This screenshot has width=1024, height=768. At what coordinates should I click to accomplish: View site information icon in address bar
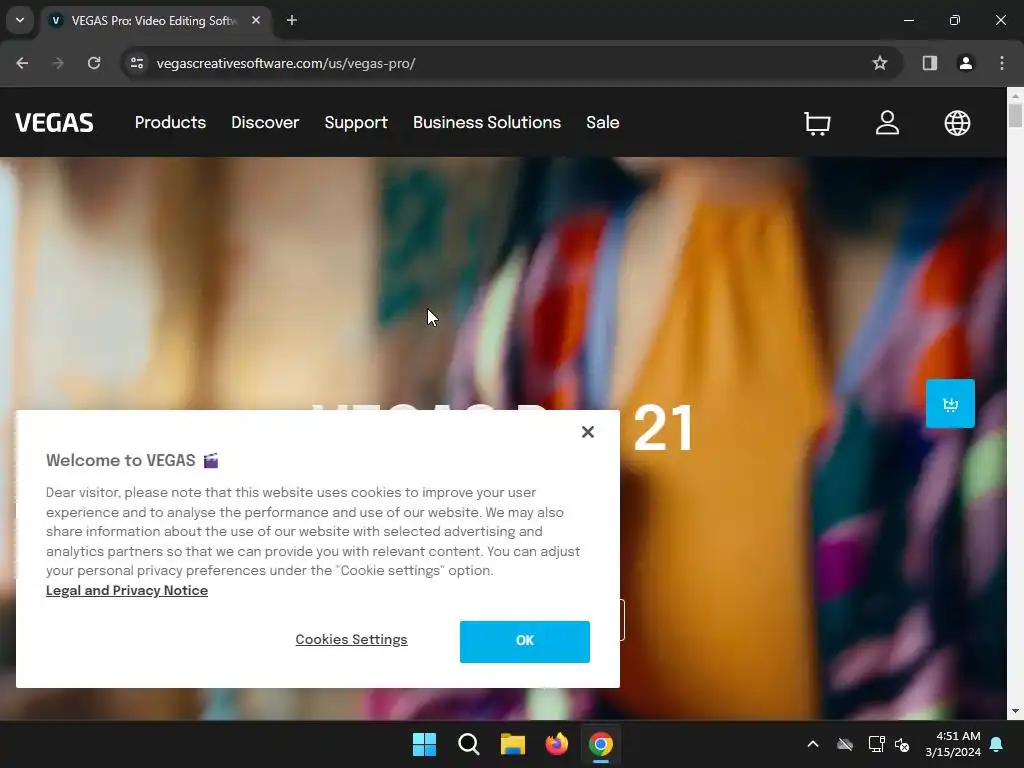click(x=137, y=63)
